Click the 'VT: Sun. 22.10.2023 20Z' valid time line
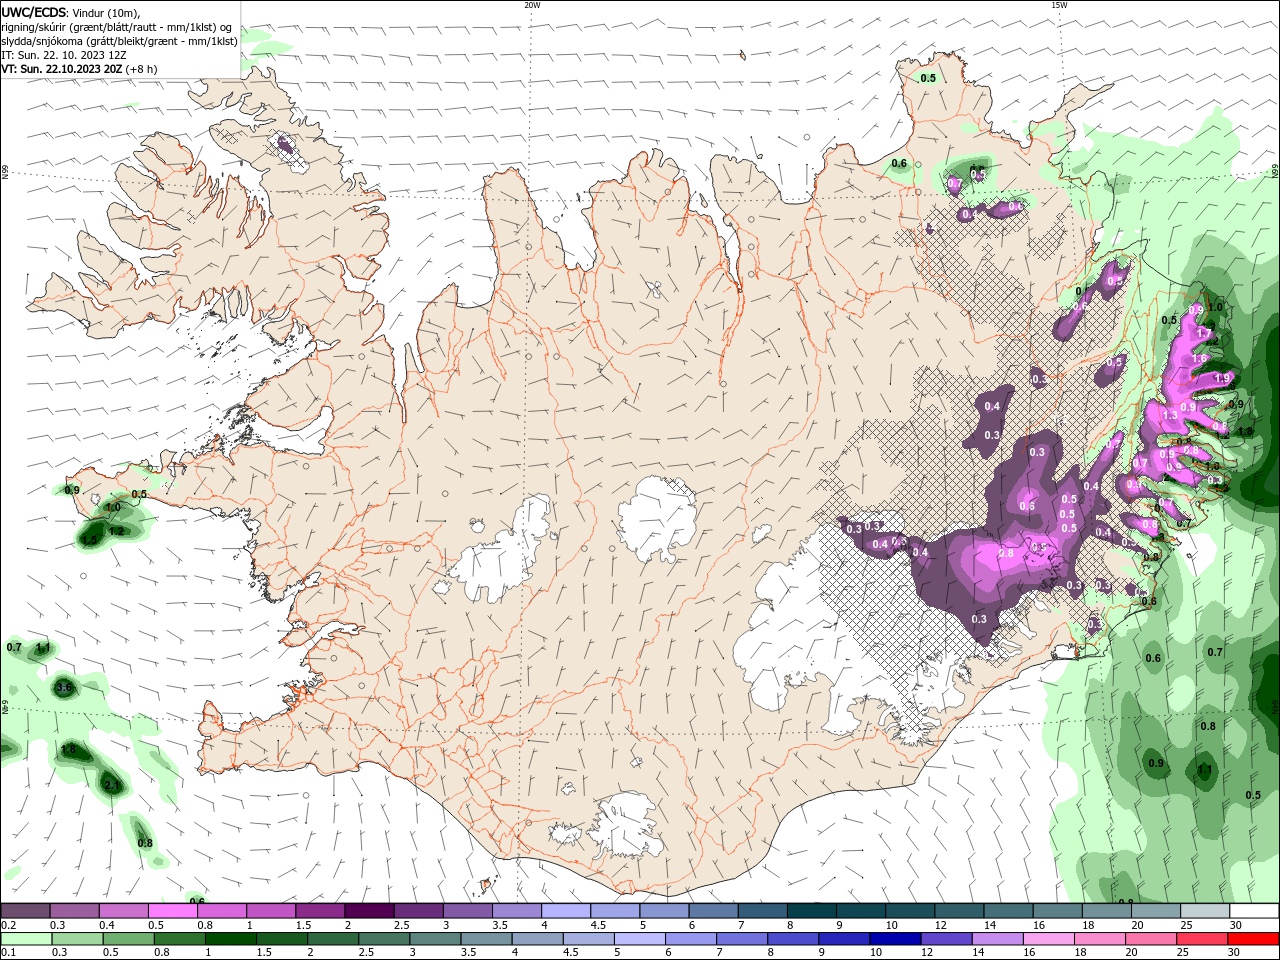 pos(79,69)
